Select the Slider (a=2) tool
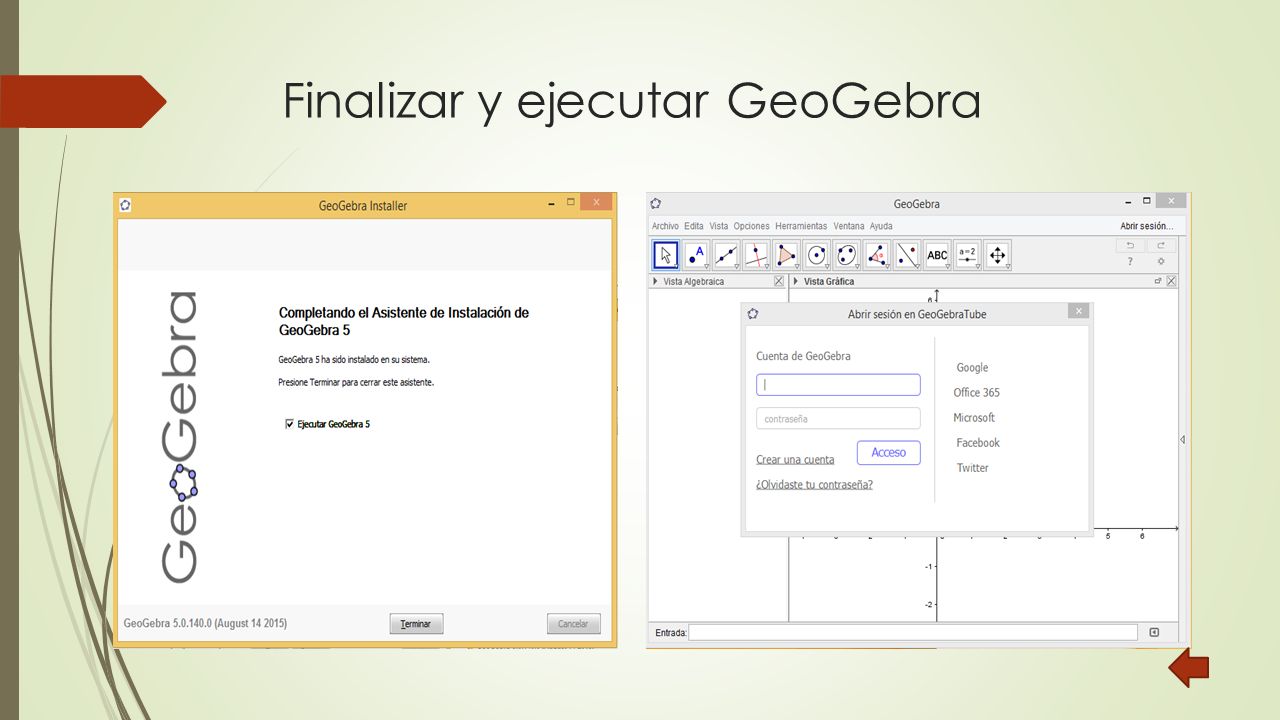This screenshot has height=720, width=1280. click(x=967, y=255)
